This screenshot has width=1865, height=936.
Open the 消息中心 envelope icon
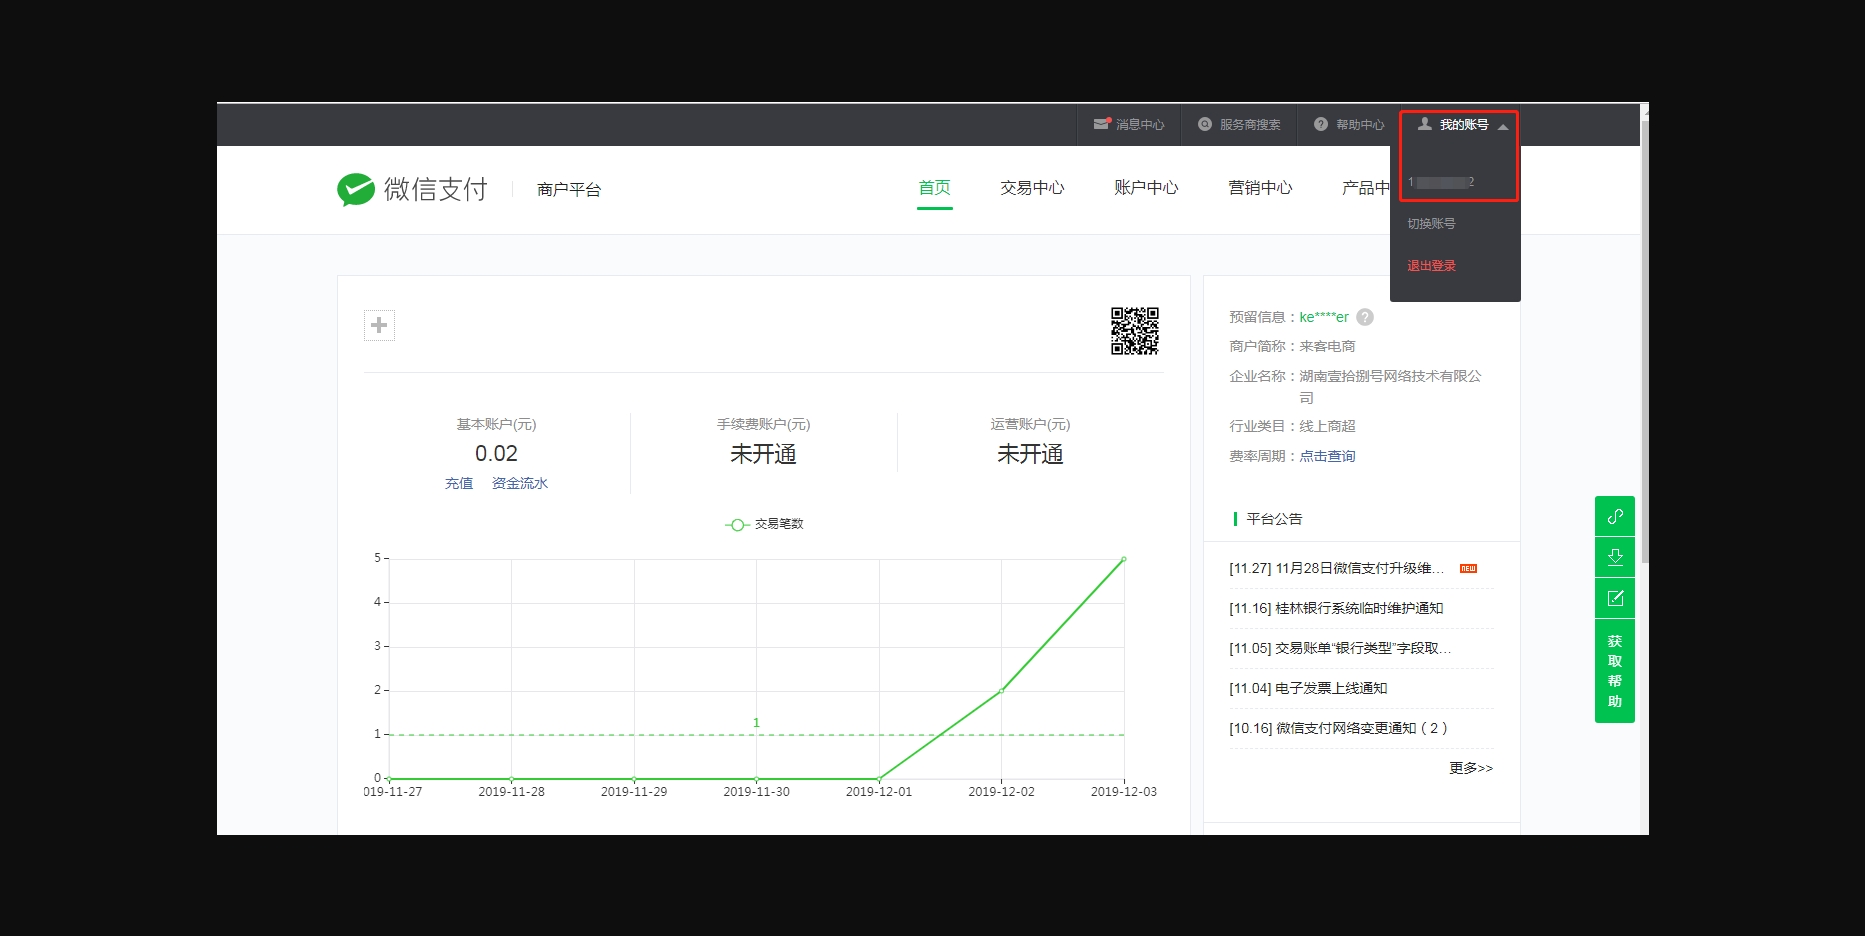[1101, 124]
